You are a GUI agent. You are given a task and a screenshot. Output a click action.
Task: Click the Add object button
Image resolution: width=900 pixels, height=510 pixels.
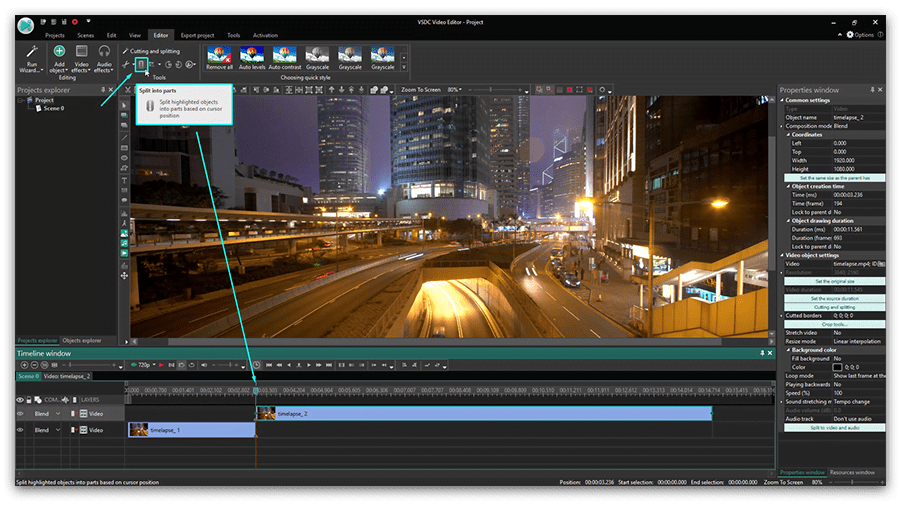click(59, 59)
